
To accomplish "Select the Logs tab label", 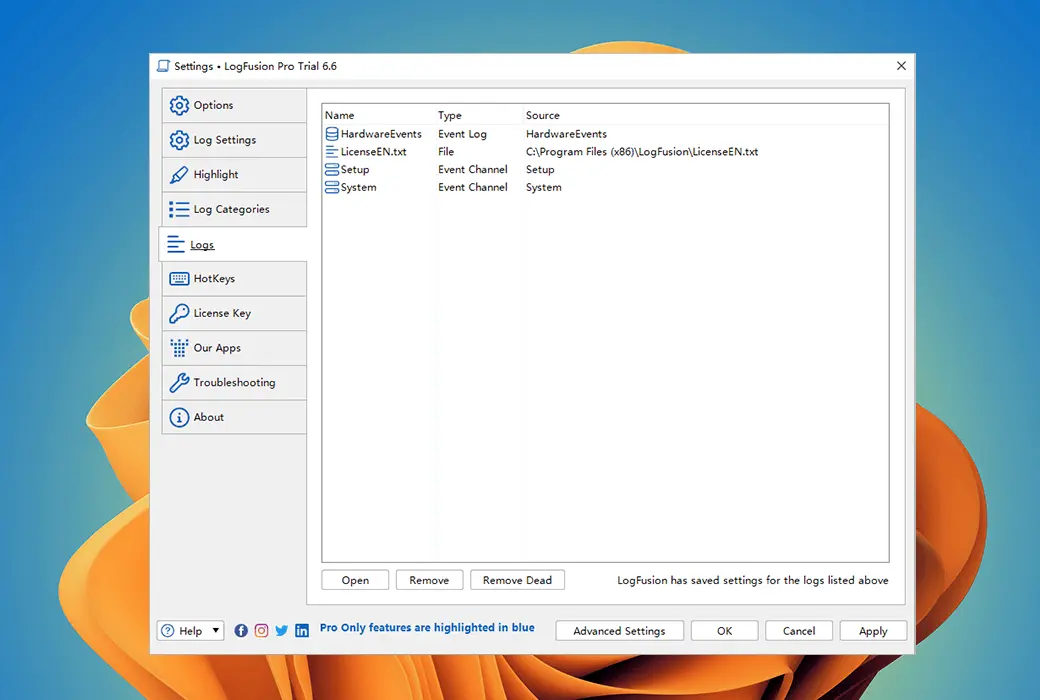I will click(202, 245).
